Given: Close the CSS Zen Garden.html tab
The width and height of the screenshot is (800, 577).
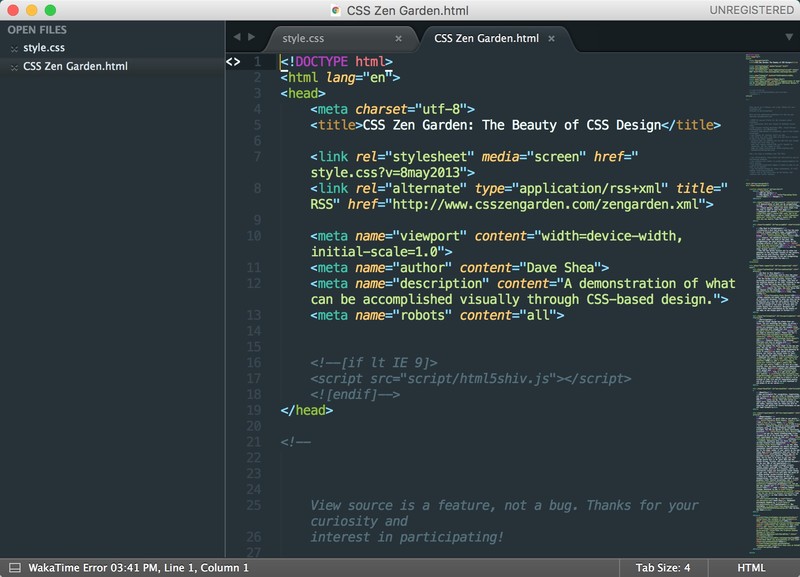Looking at the screenshot, I should (552, 39).
